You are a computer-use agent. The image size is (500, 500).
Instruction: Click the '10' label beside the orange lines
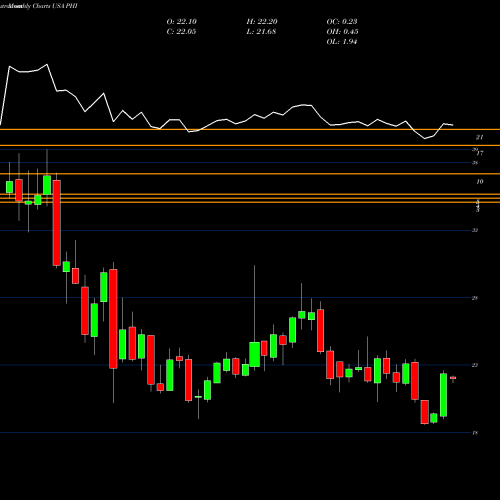pos(480,182)
